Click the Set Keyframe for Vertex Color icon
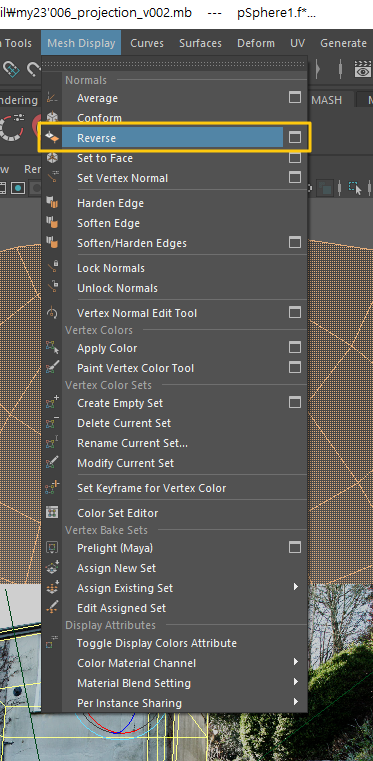373x761 pixels. (52, 488)
